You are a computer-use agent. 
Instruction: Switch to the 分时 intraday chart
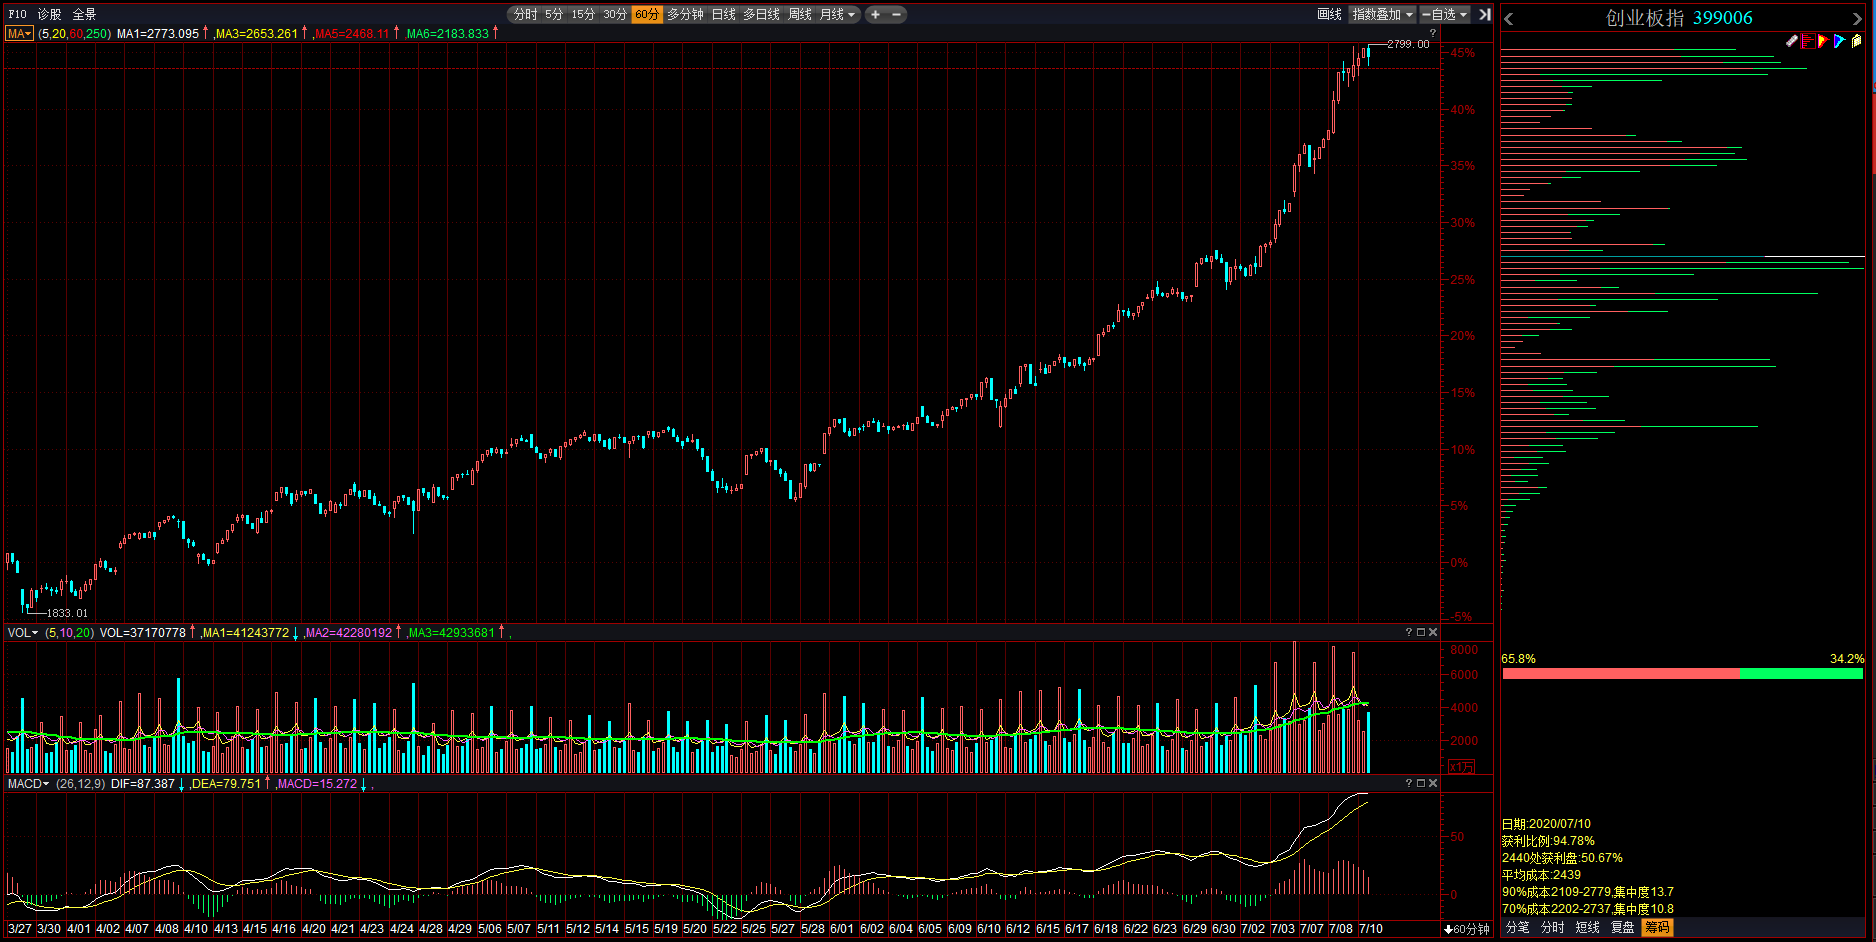point(525,15)
